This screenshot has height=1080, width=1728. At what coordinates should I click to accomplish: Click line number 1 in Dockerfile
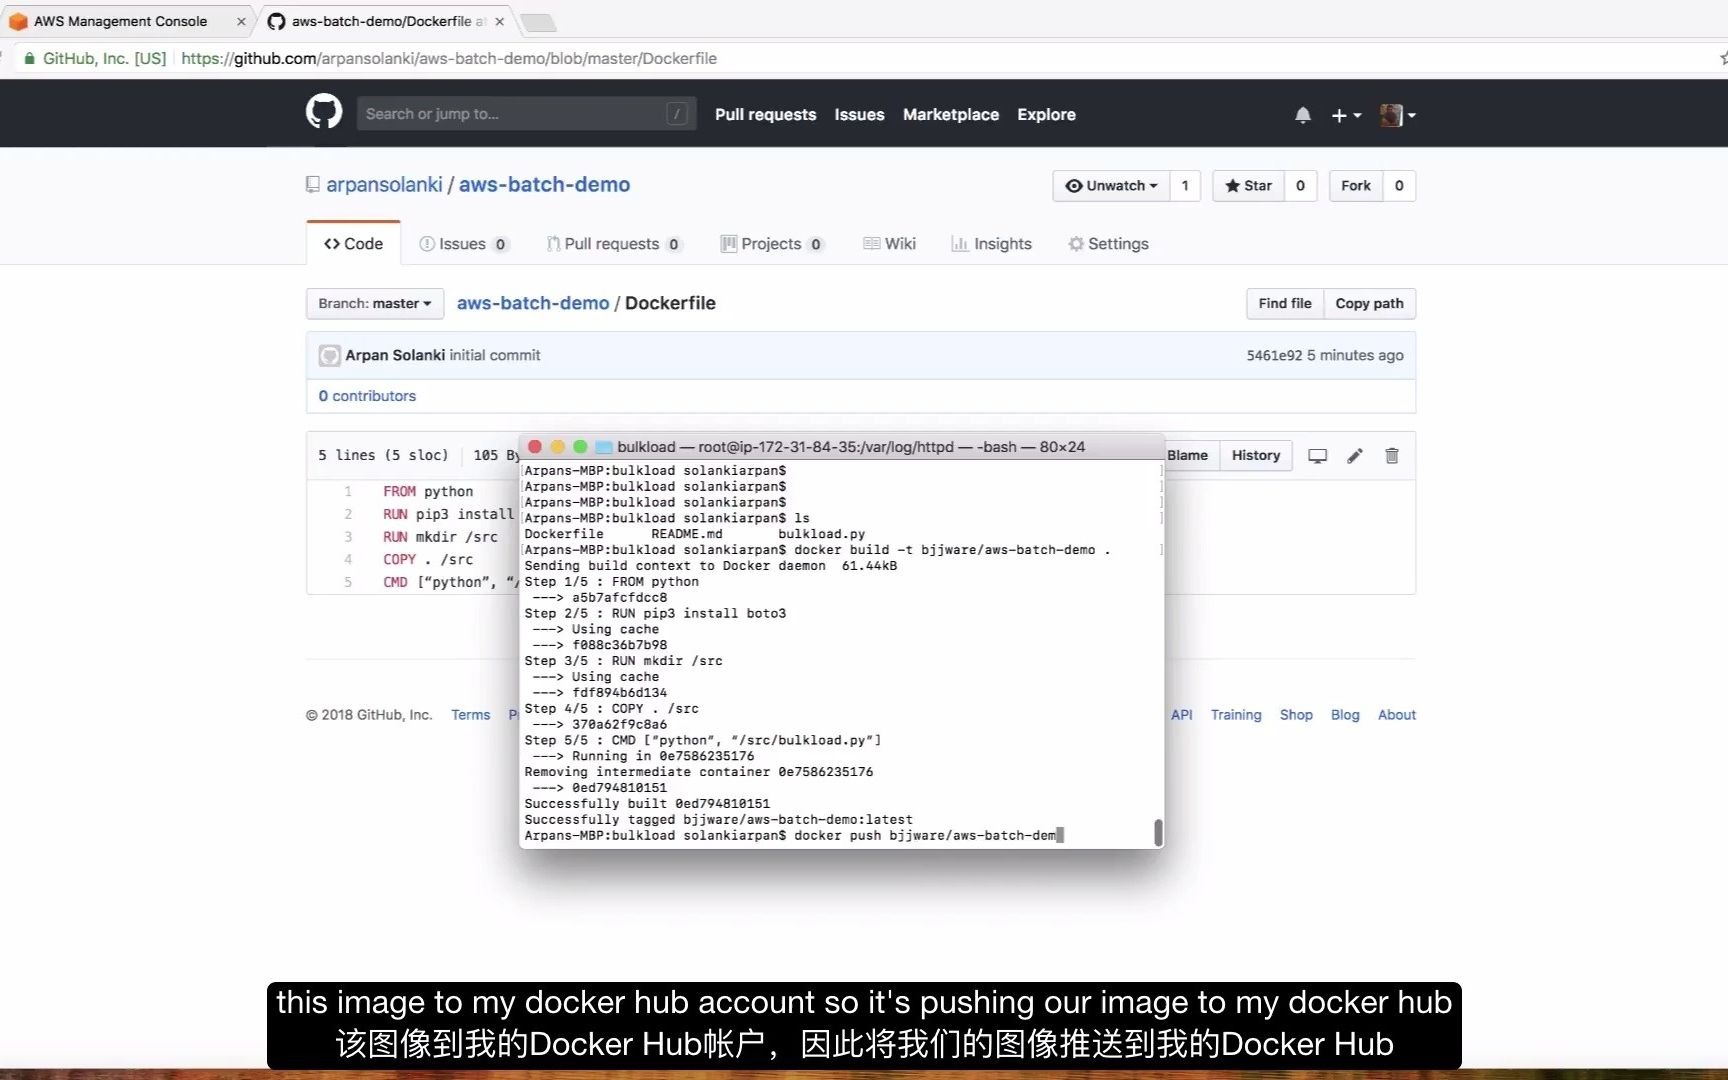point(348,492)
